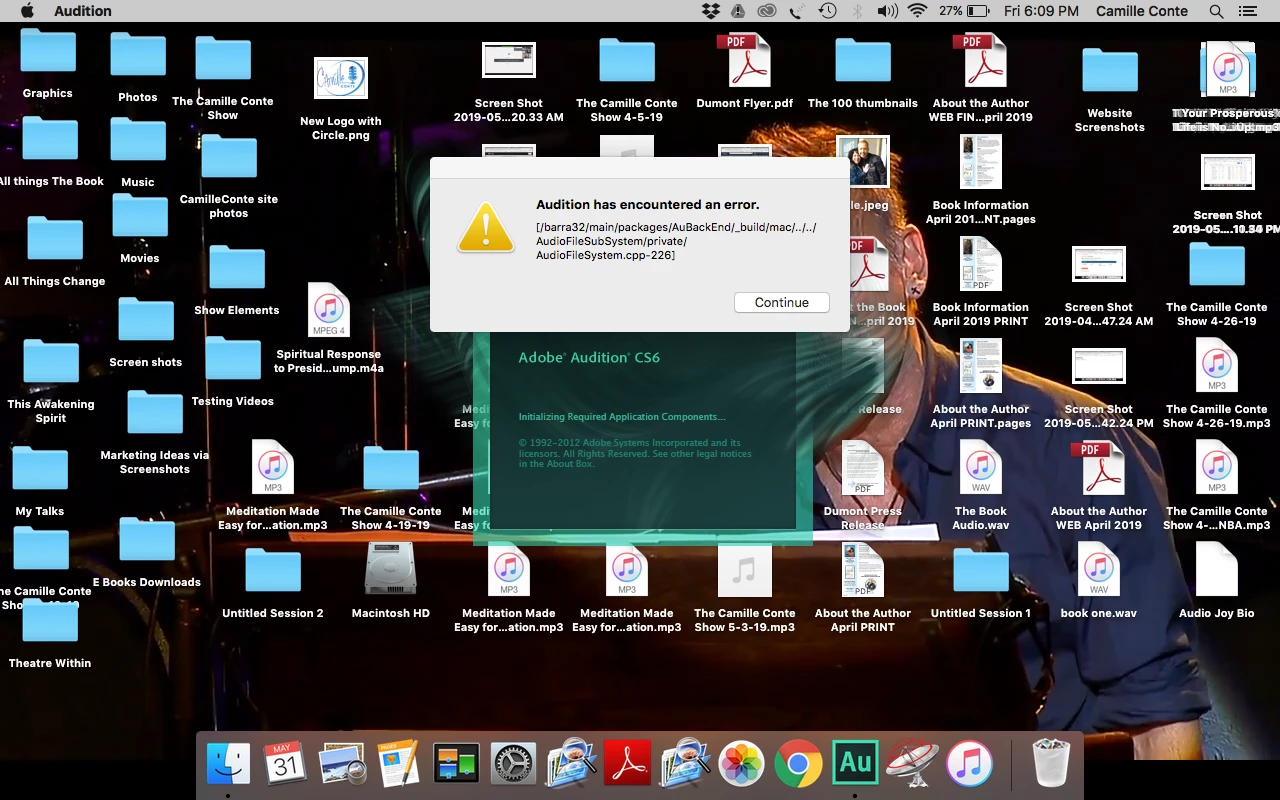The height and width of the screenshot is (800, 1280).
Task: Open the Camille Conte user menu
Action: pos(1142,11)
